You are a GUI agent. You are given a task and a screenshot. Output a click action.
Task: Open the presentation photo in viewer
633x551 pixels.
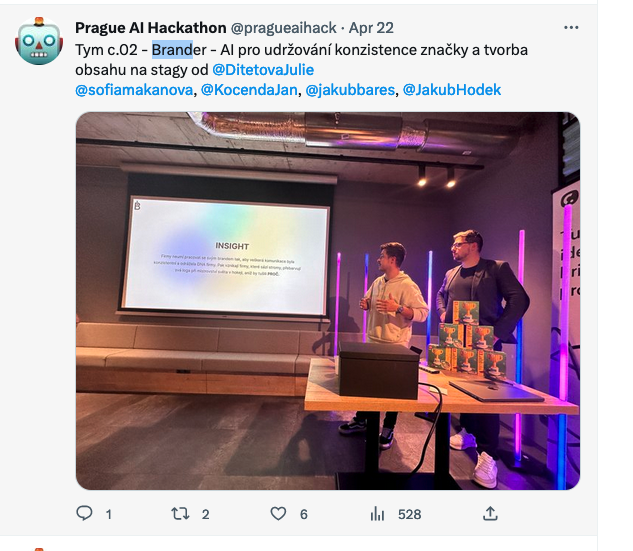(328, 301)
